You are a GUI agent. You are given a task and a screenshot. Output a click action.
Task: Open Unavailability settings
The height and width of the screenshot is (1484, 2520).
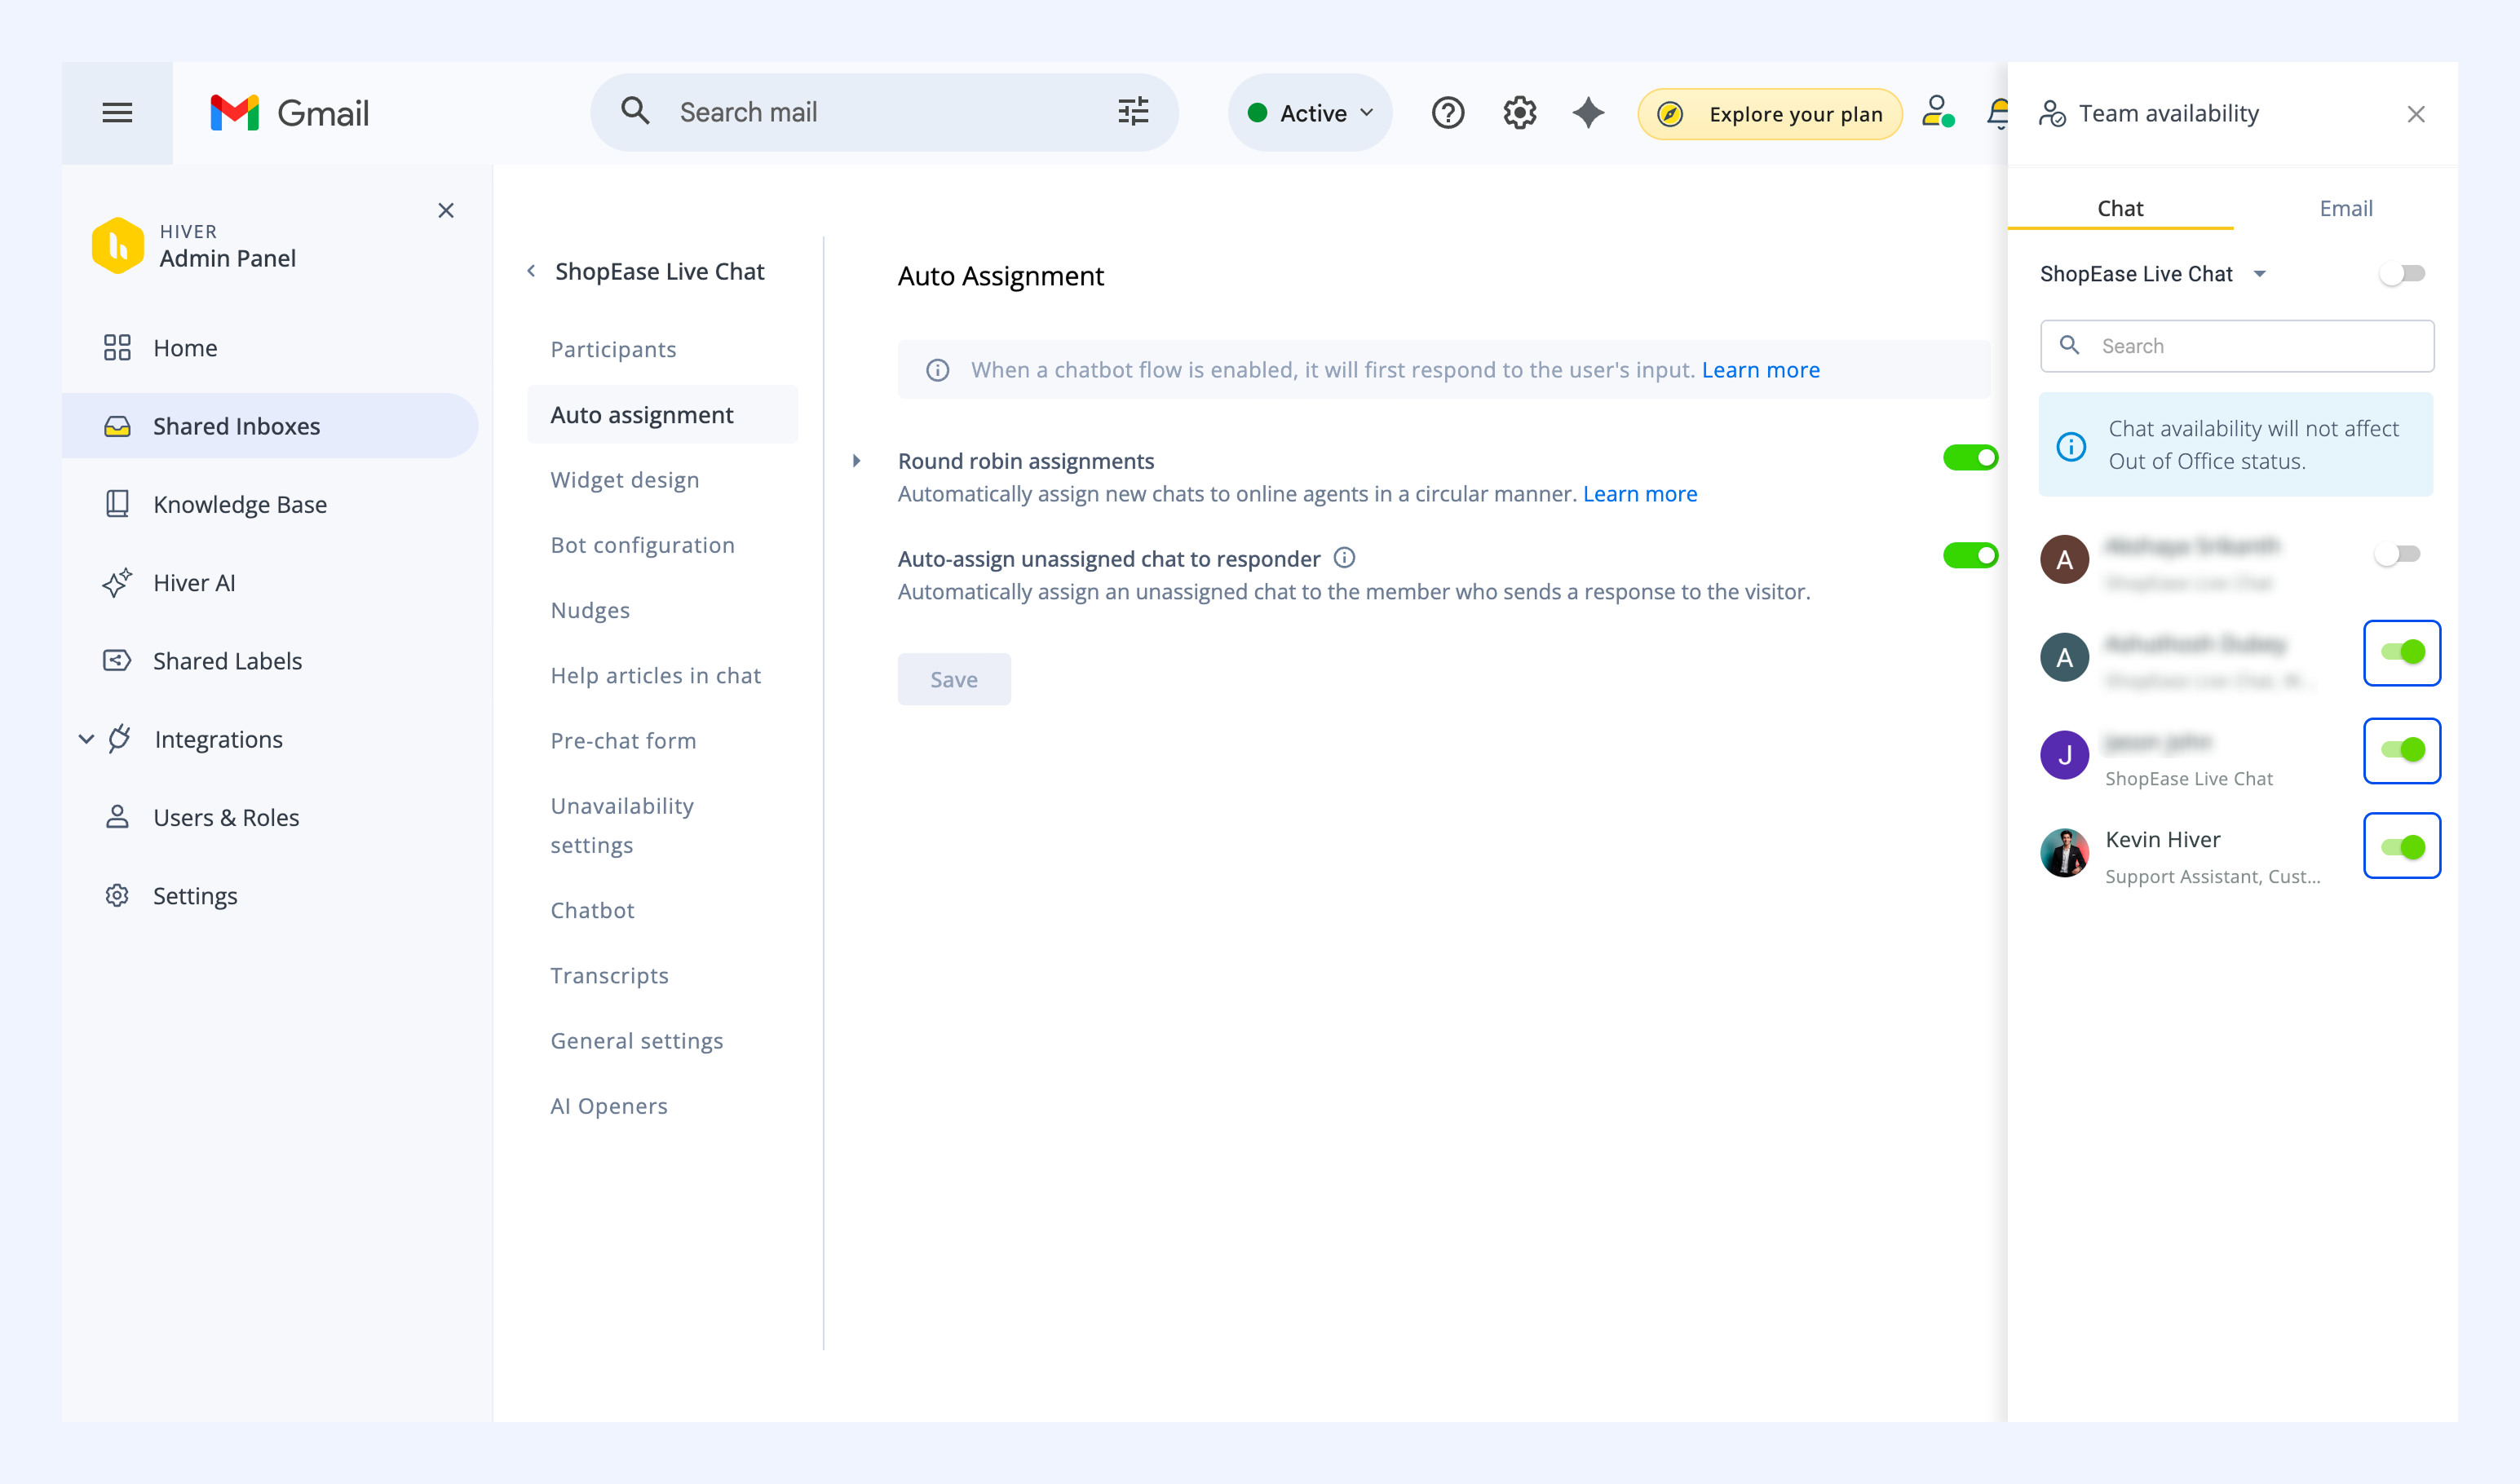[622, 825]
